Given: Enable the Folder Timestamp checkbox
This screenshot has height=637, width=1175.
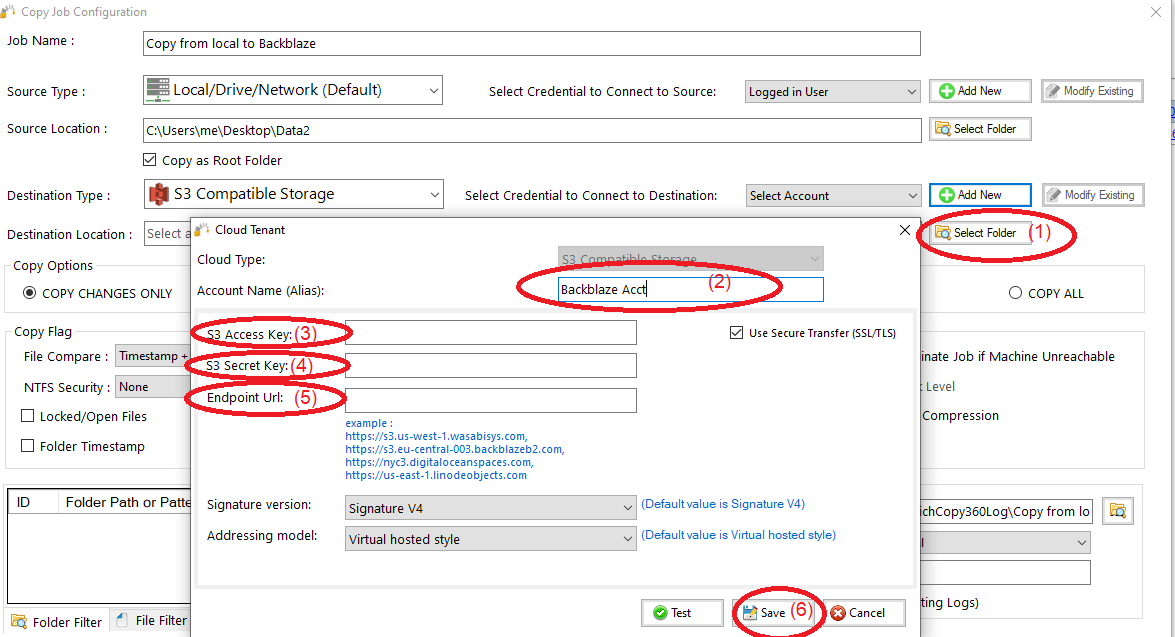Looking at the screenshot, I should point(29,446).
